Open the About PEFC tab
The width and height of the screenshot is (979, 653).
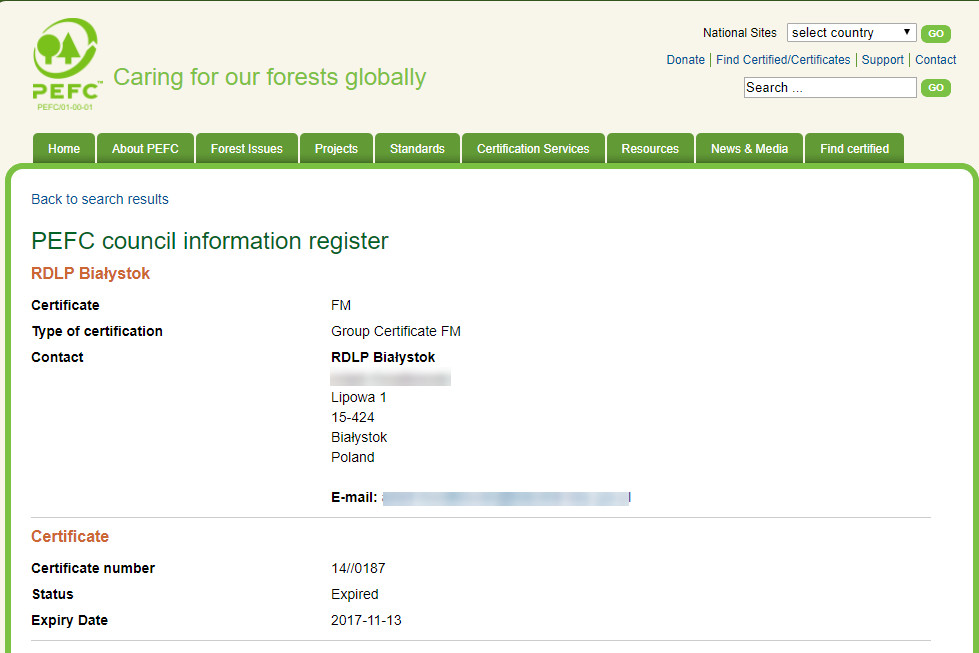tap(145, 149)
